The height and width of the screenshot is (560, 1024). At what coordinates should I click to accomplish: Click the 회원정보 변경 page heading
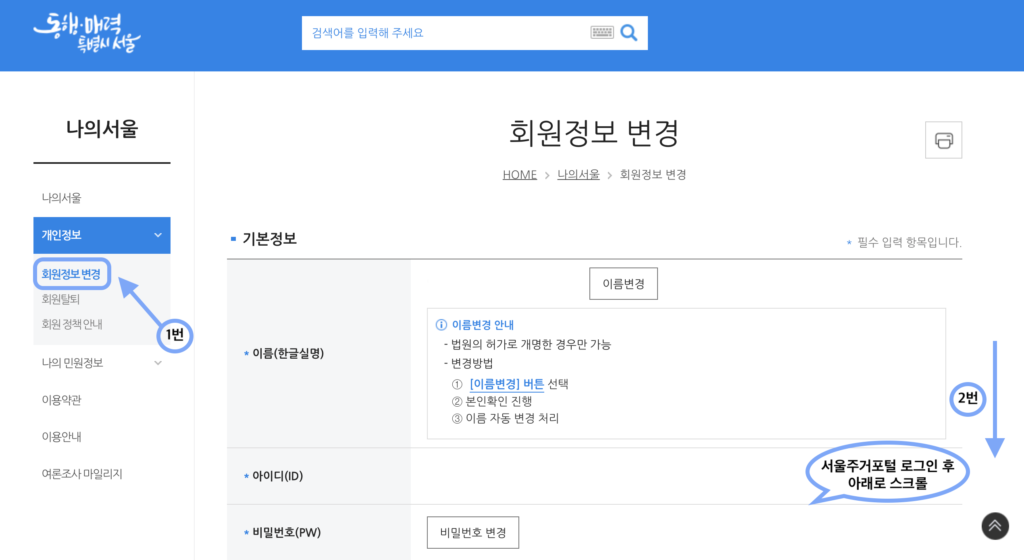(x=594, y=132)
